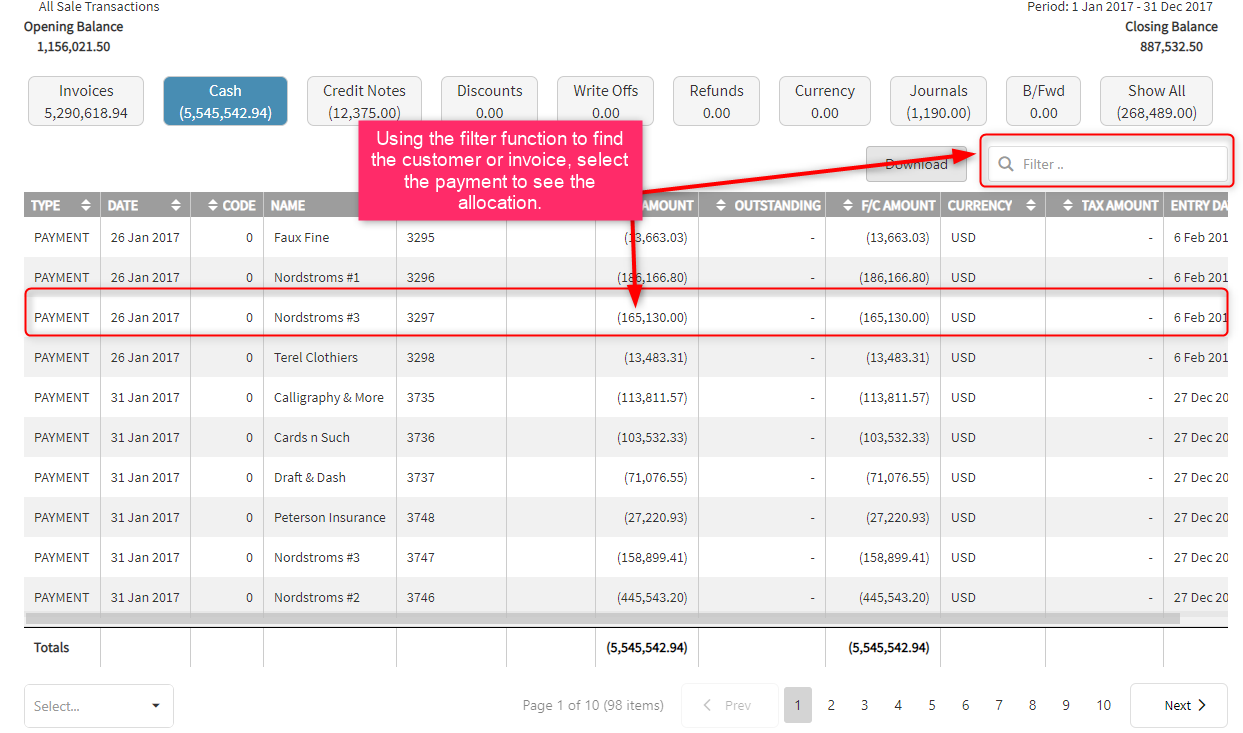1243x733 pixels.
Task: Open the Refunds tab
Action: tap(716, 101)
